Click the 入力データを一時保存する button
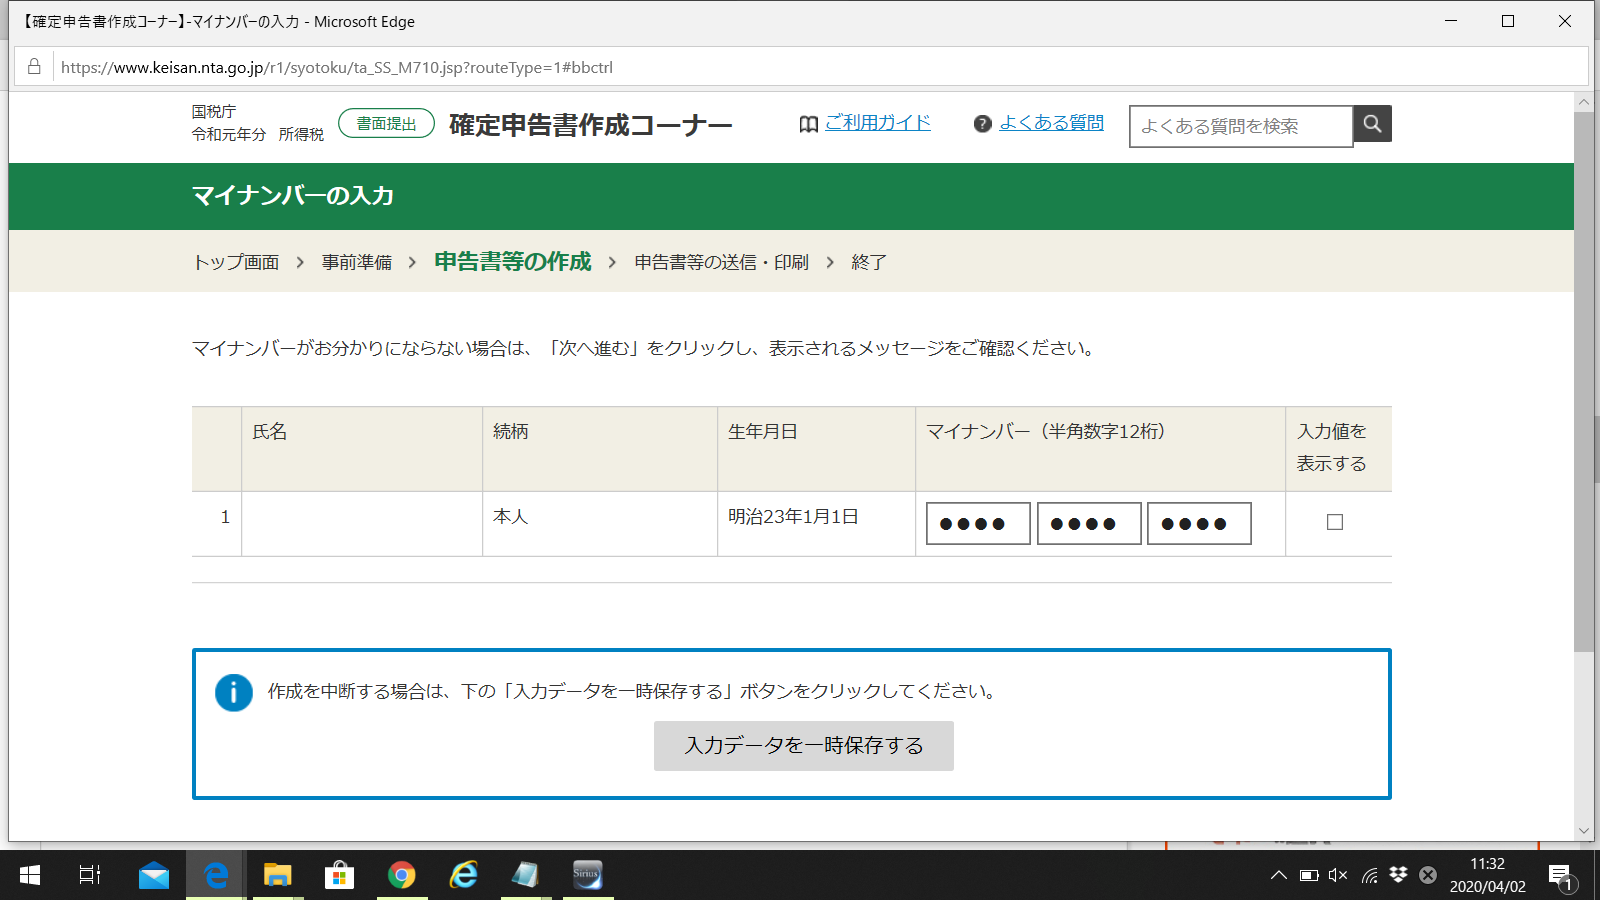Viewport: 1600px width, 900px height. pos(803,745)
